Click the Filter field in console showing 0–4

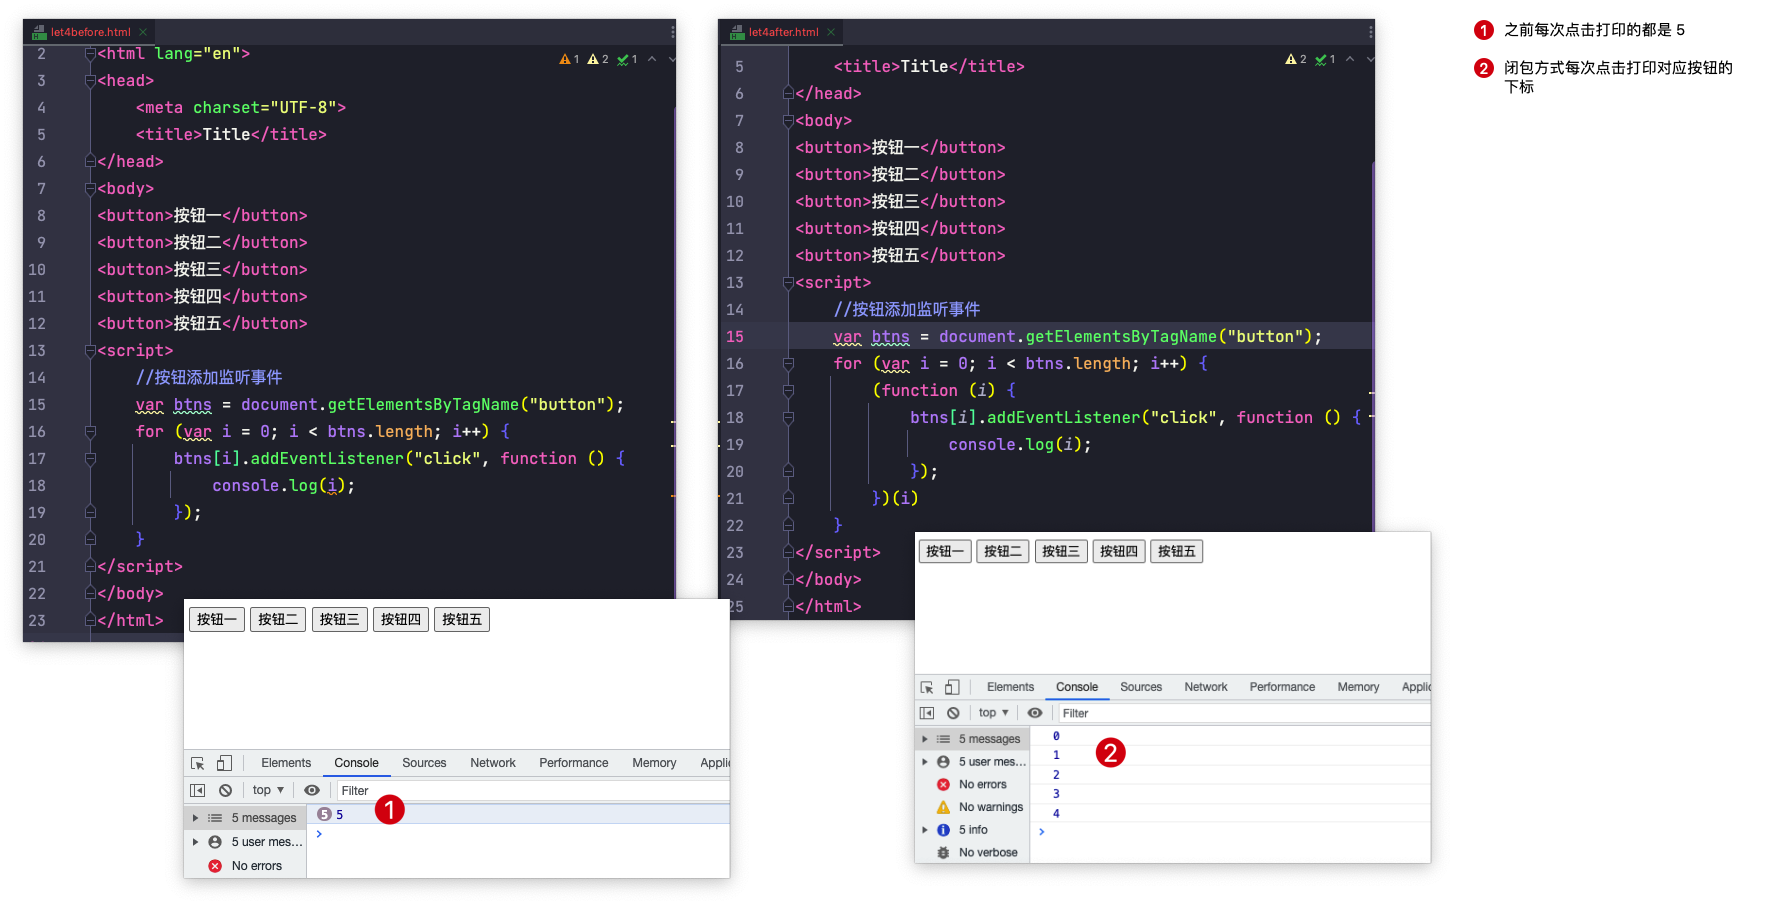coord(1240,713)
